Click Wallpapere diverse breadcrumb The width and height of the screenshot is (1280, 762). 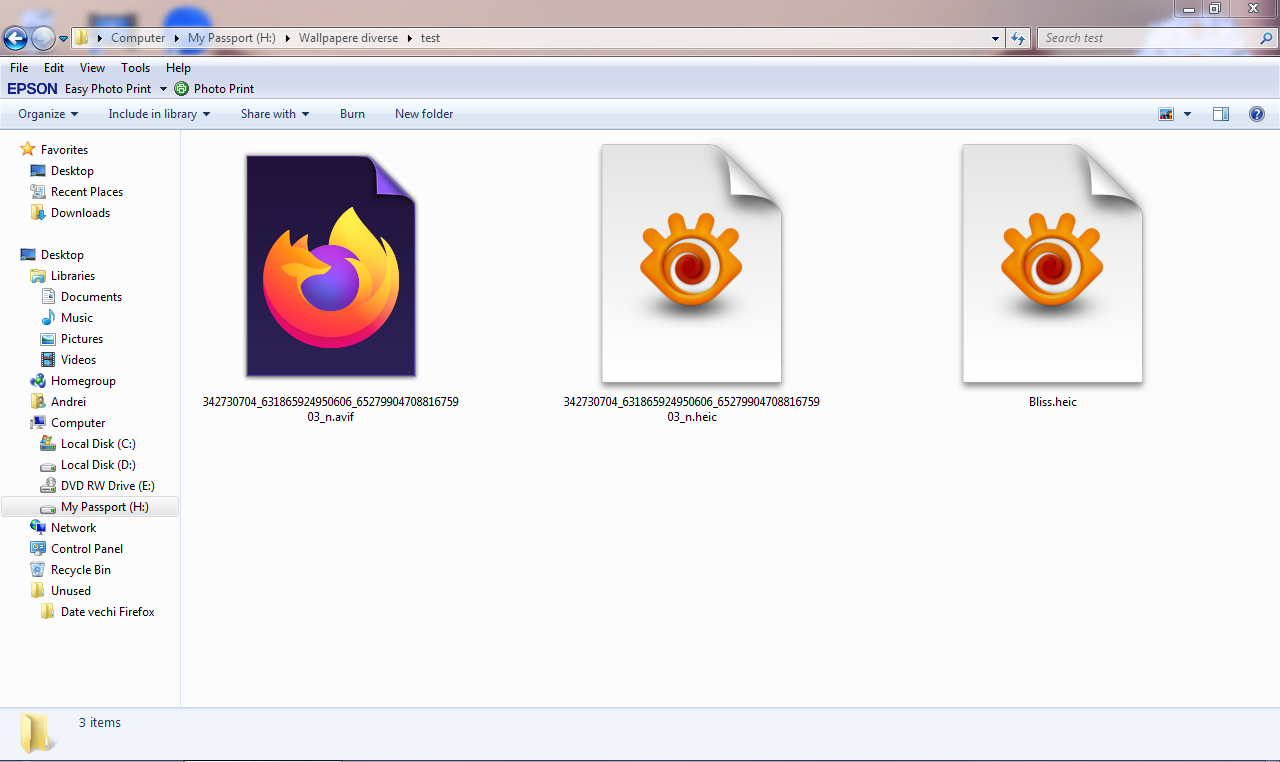point(348,38)
